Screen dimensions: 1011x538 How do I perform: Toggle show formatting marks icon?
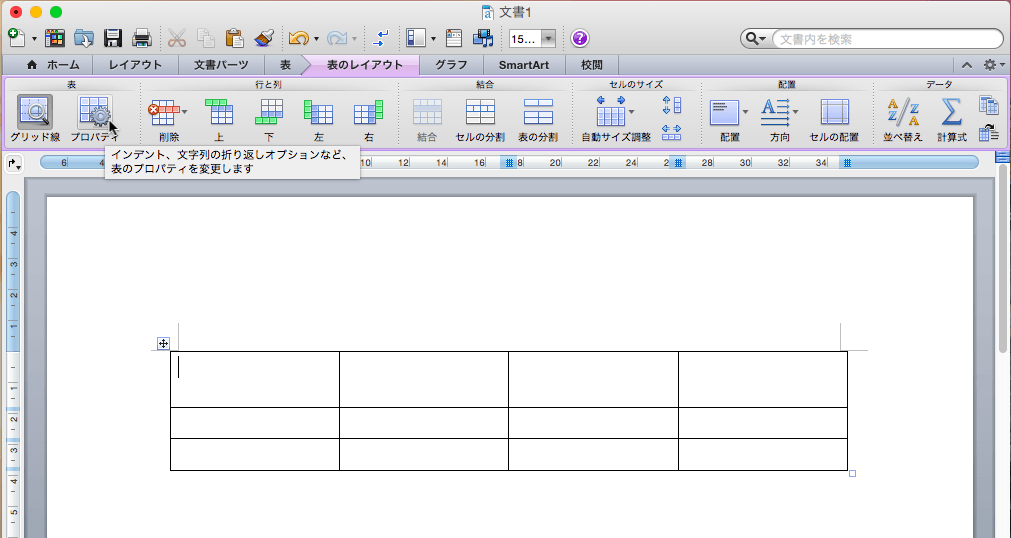point(380,39)
